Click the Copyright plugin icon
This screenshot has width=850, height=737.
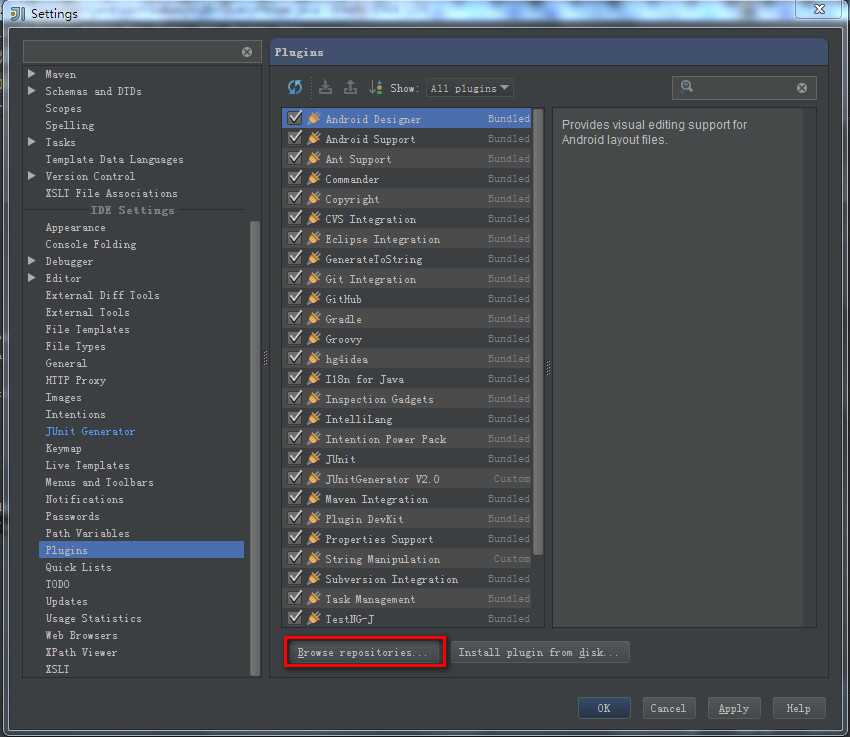tap(314, 198)
